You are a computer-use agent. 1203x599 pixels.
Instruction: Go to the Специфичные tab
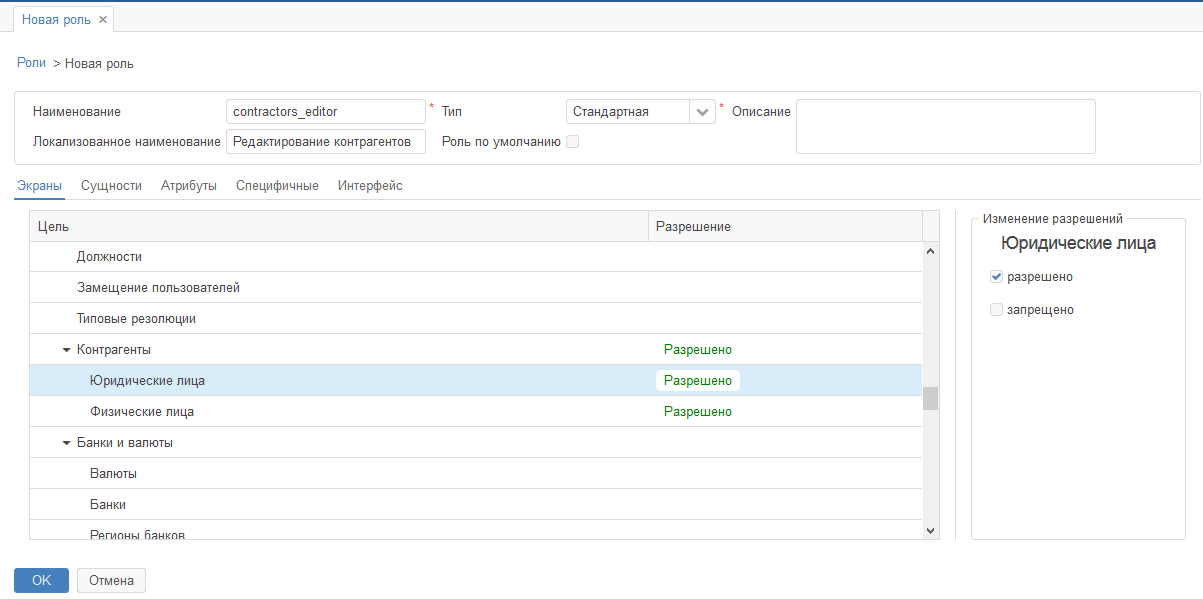(x=277, y=186)
